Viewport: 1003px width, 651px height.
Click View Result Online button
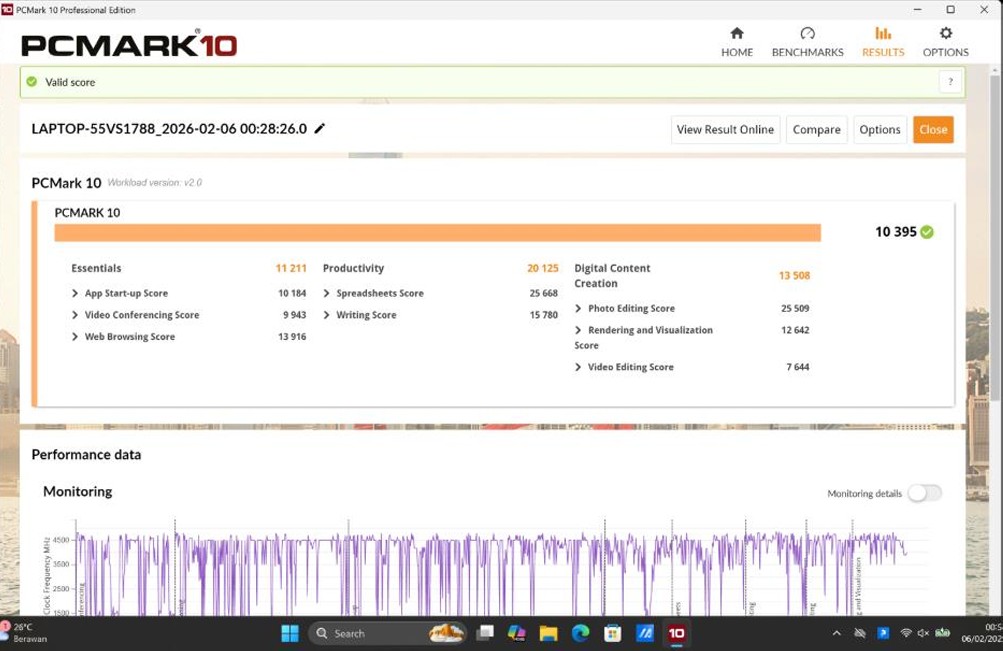pos(725,130)
